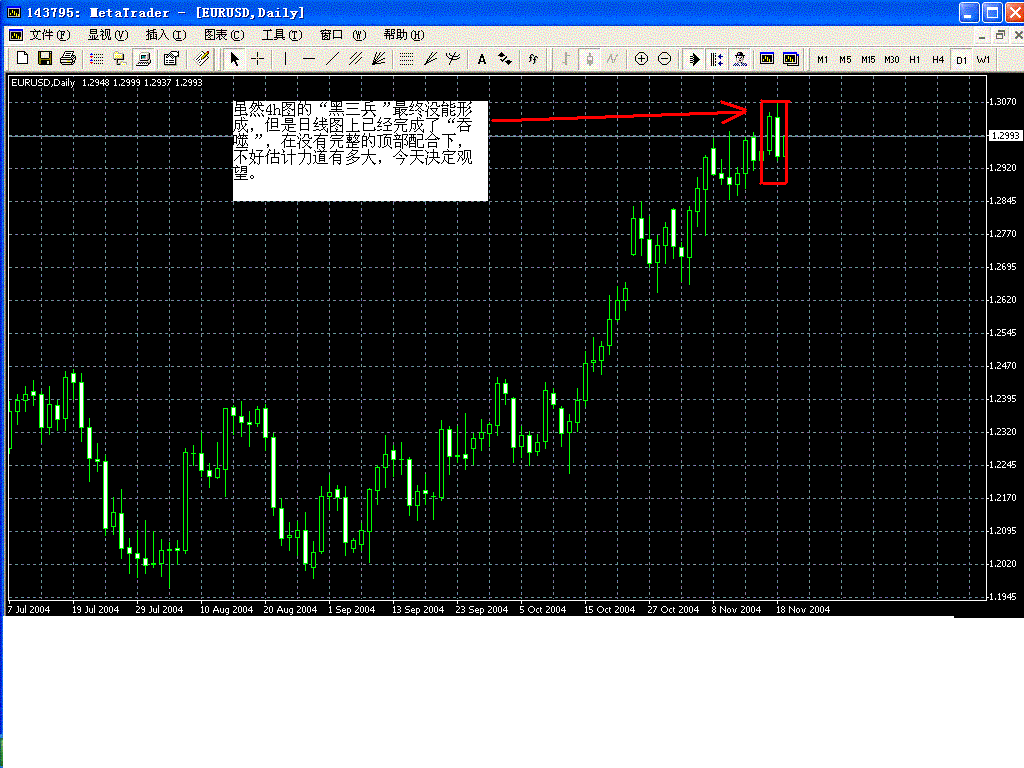Select the arrow cursor tool
The height and width of the screenshot is (768, 1024).
pyautogui.click(x=235, y=59)
